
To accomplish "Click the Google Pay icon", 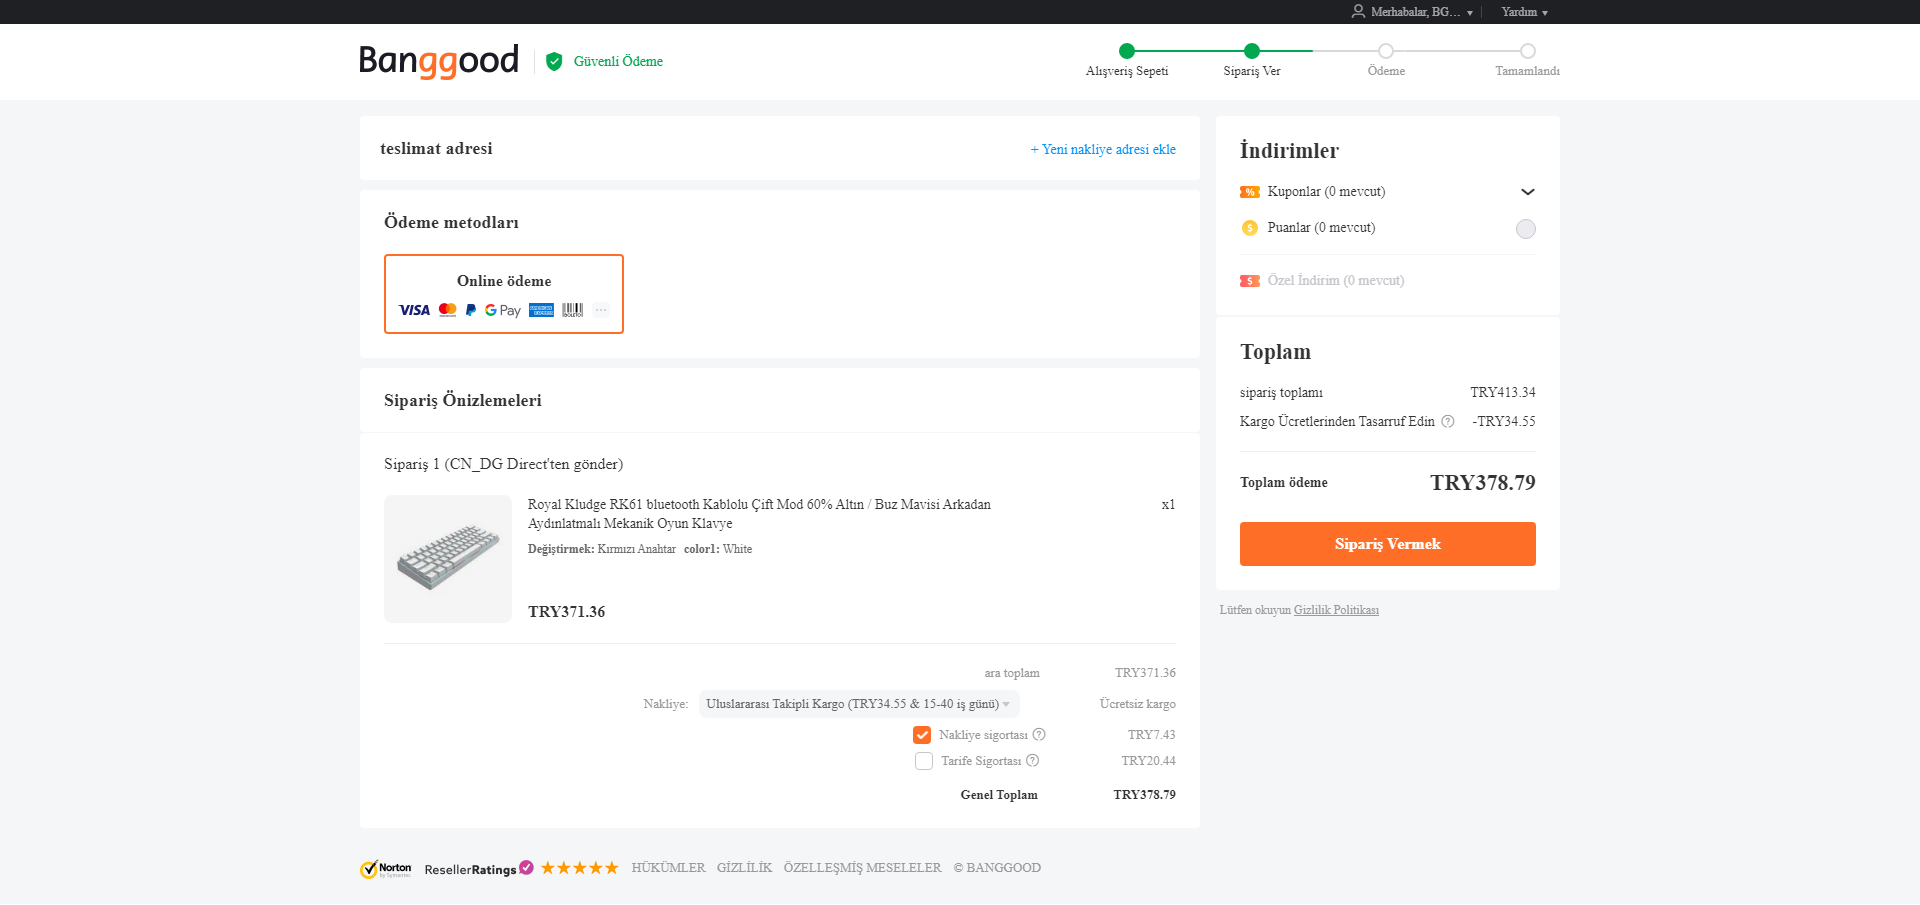I will pos(503,310).
